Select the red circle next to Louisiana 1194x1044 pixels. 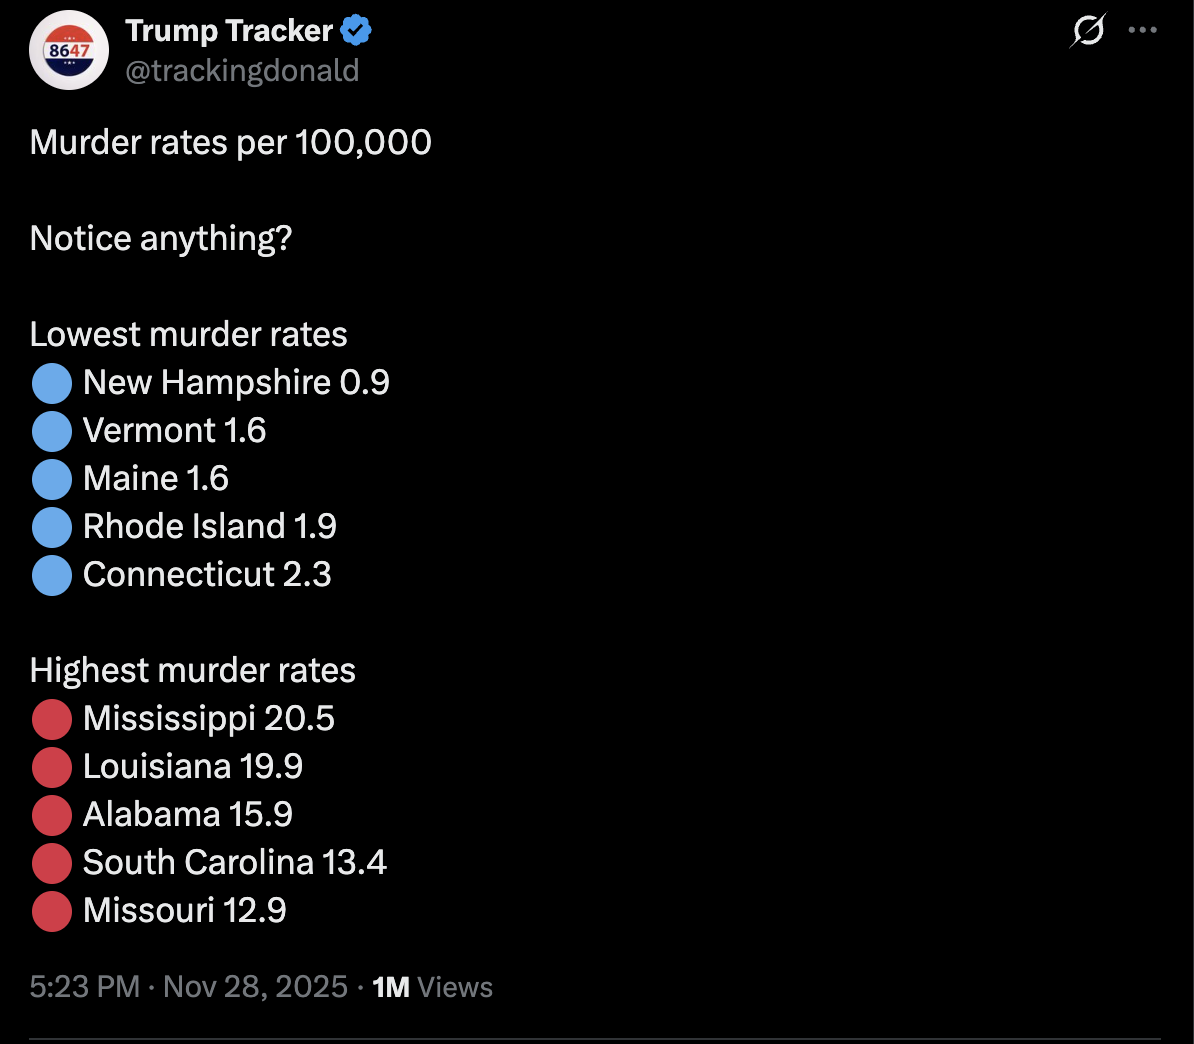52,767
